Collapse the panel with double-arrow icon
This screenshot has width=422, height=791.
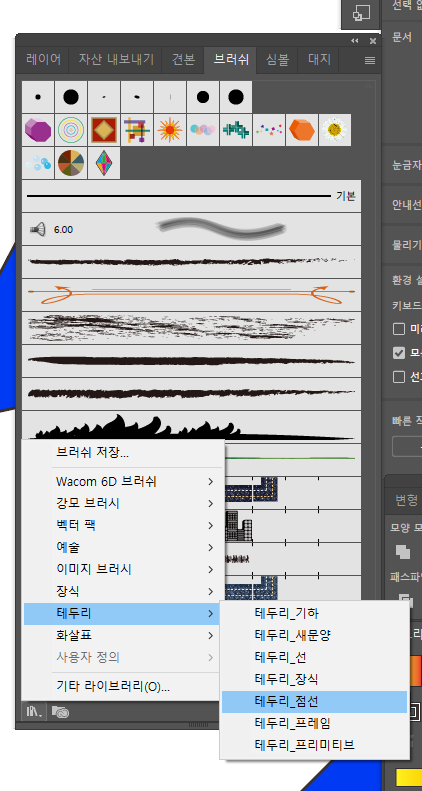[354, 41]
